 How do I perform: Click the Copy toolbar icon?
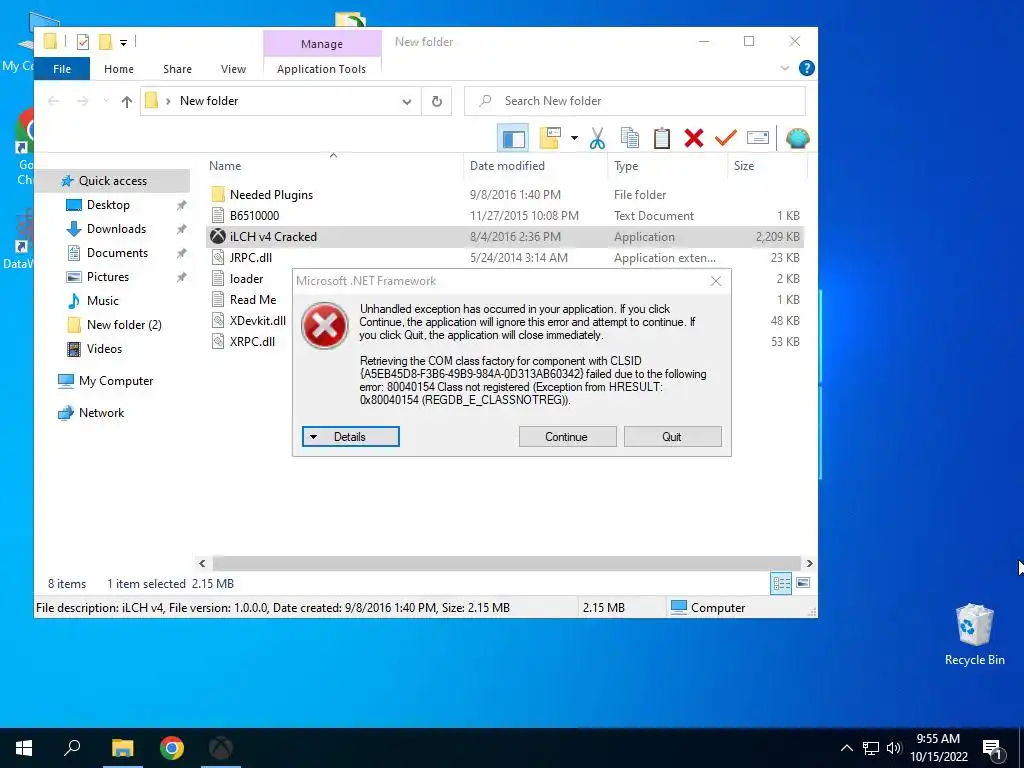[630, 138]
